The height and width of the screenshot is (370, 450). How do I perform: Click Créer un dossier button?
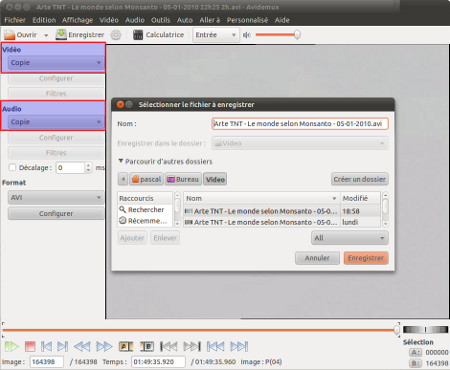click(360, 179)
